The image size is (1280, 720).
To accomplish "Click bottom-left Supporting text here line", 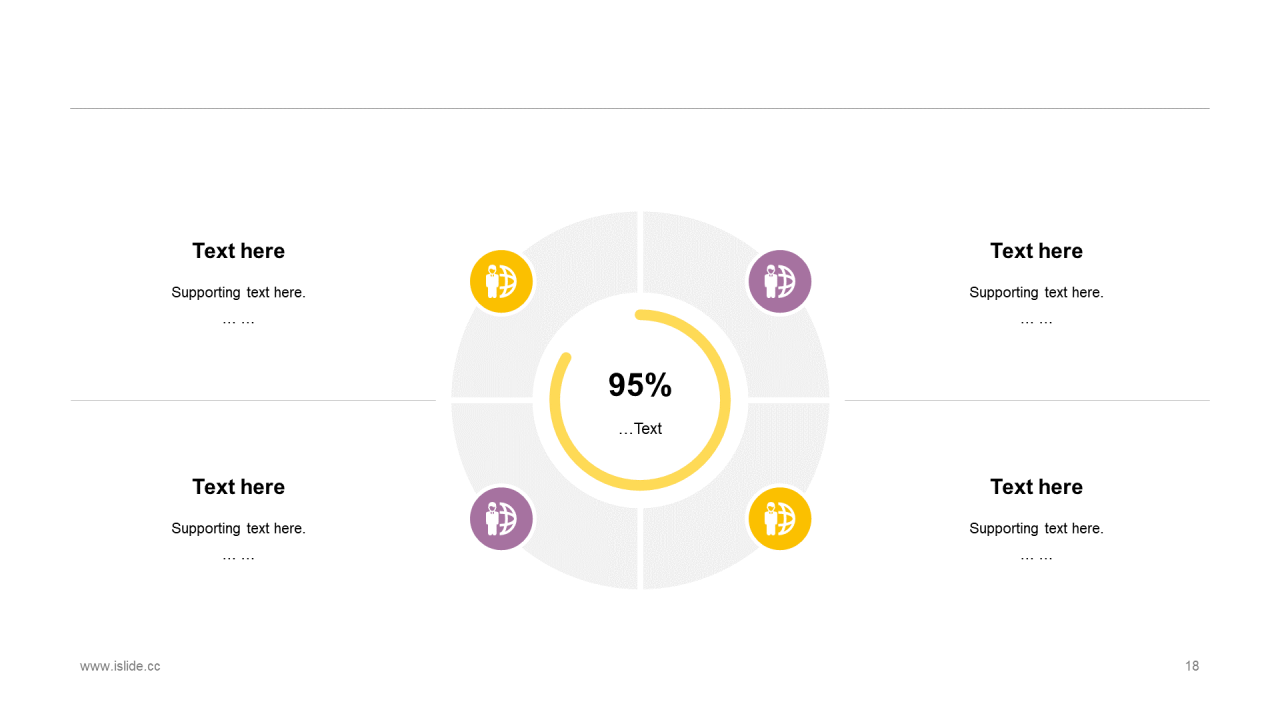I will (238, 529).
